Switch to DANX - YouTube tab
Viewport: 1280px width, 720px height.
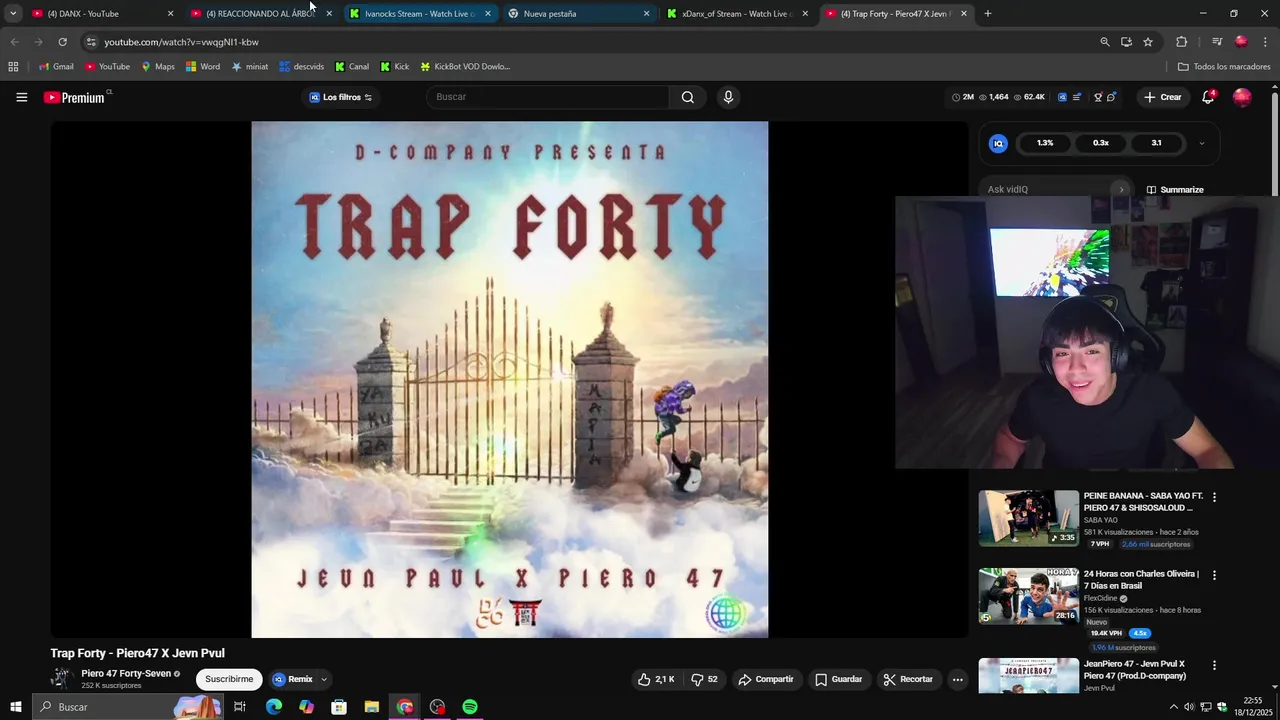pyautogui.click(x=100, y=13)
